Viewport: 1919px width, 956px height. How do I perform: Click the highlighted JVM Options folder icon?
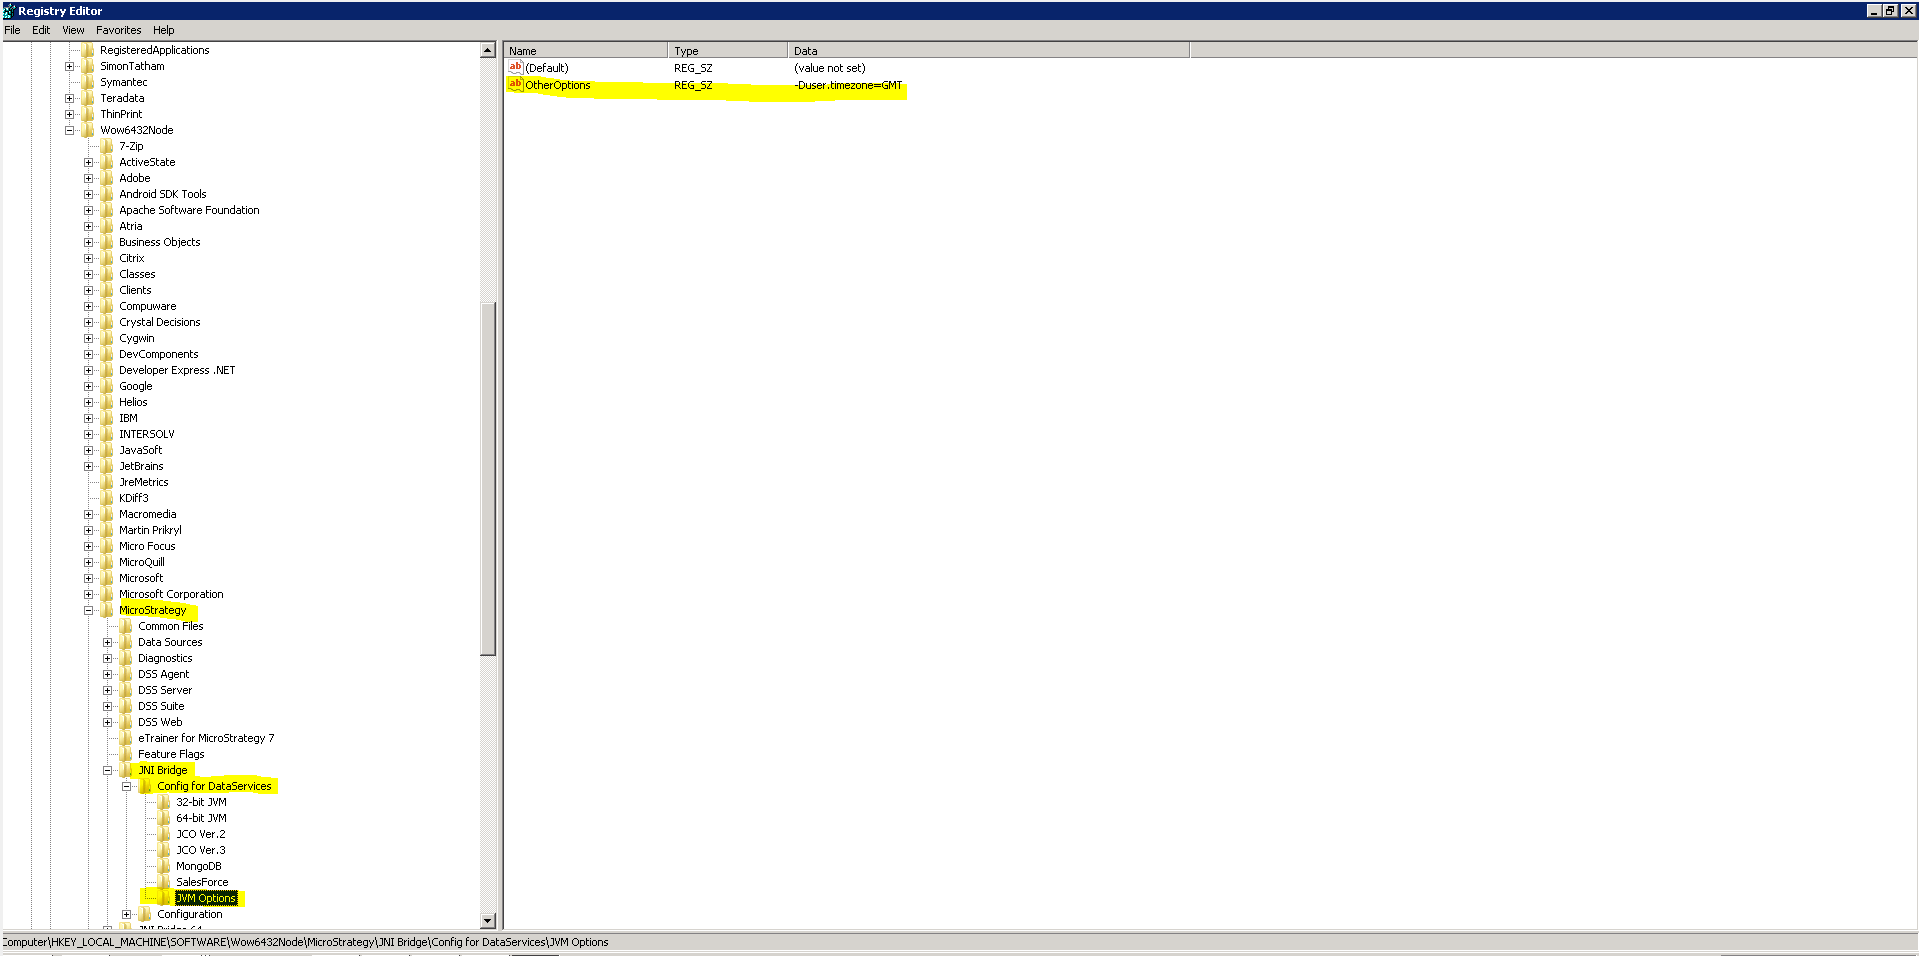[x=161, y=898]
